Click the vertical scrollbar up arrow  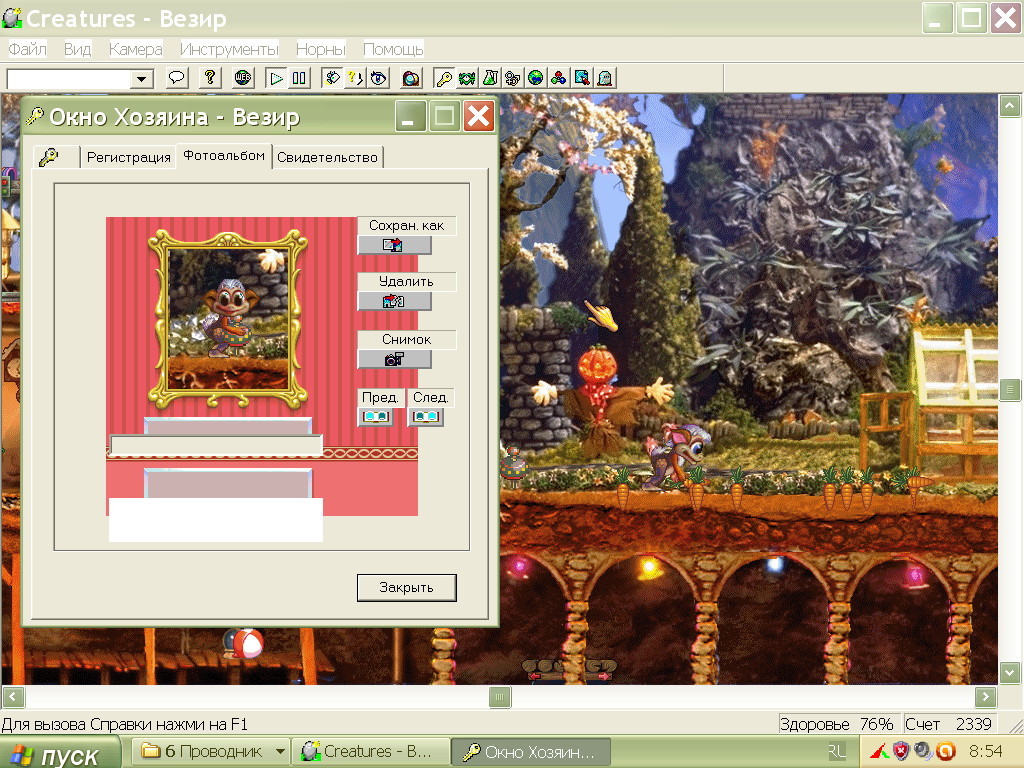[x=1010, y=105]
